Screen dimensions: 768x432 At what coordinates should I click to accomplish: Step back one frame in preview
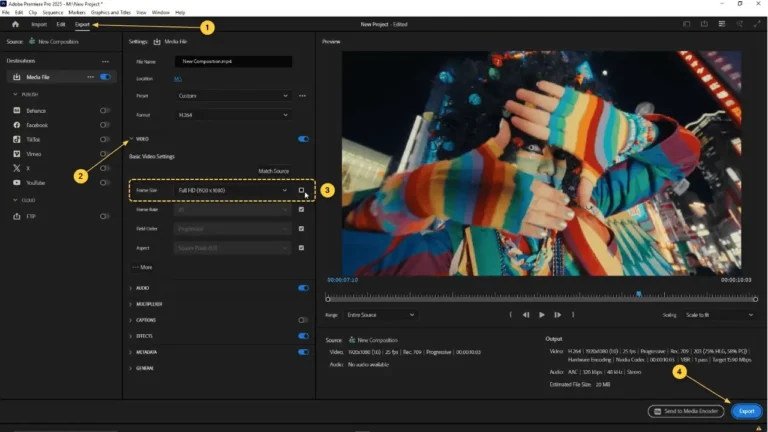(x=526, y=315)
